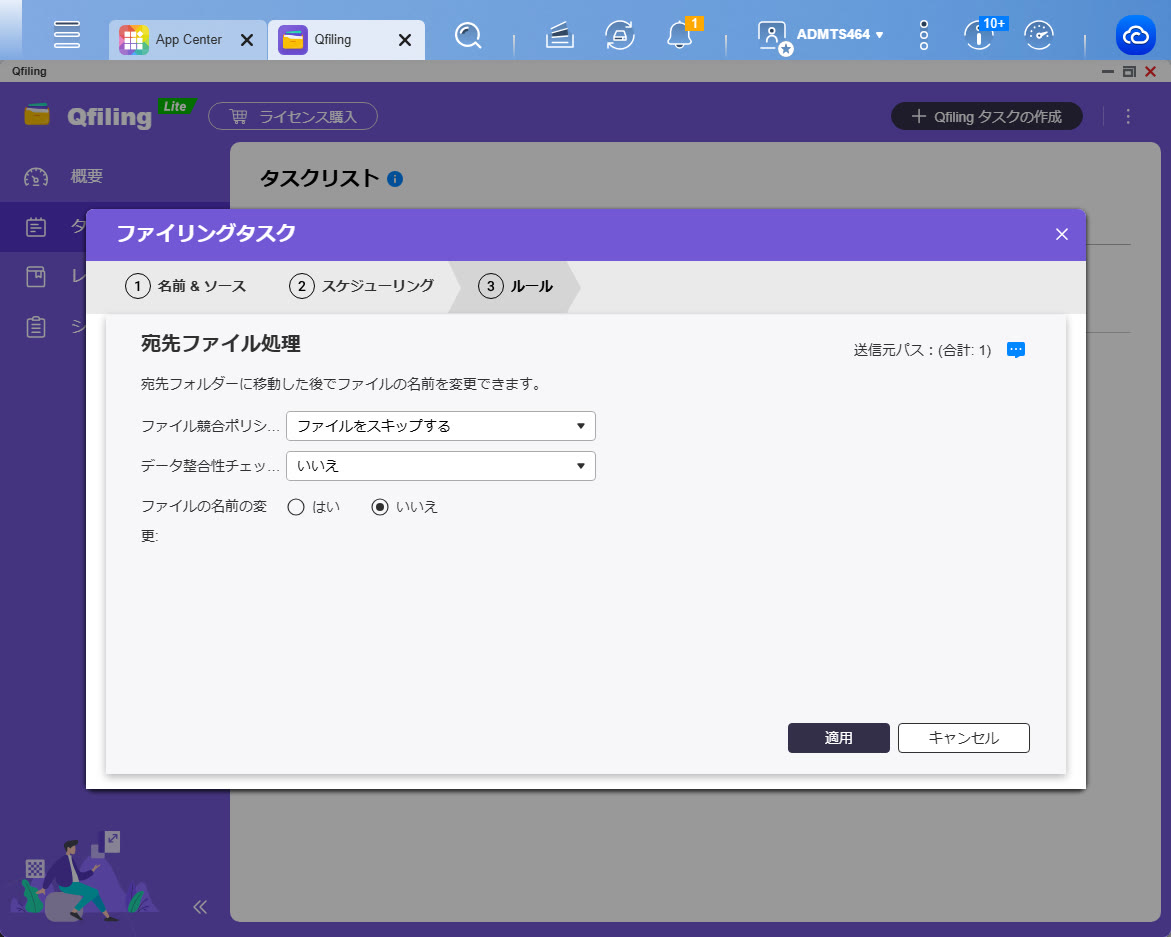Close the ファイリングタスク dialog
This screenshot has height=937, width=1171.
click(x=1062, y=234)
